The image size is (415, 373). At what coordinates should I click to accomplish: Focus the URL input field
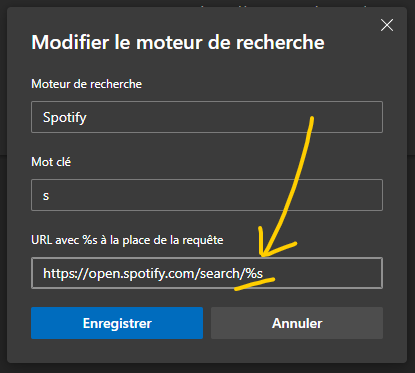pyautogui.click(x=207, y=273)
